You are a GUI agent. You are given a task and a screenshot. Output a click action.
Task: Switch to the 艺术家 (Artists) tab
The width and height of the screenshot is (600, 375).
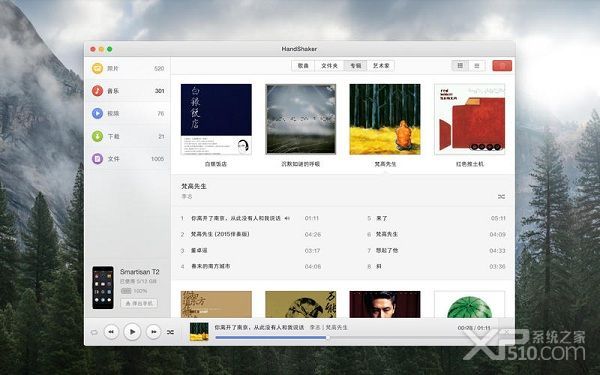click(381, 66)
